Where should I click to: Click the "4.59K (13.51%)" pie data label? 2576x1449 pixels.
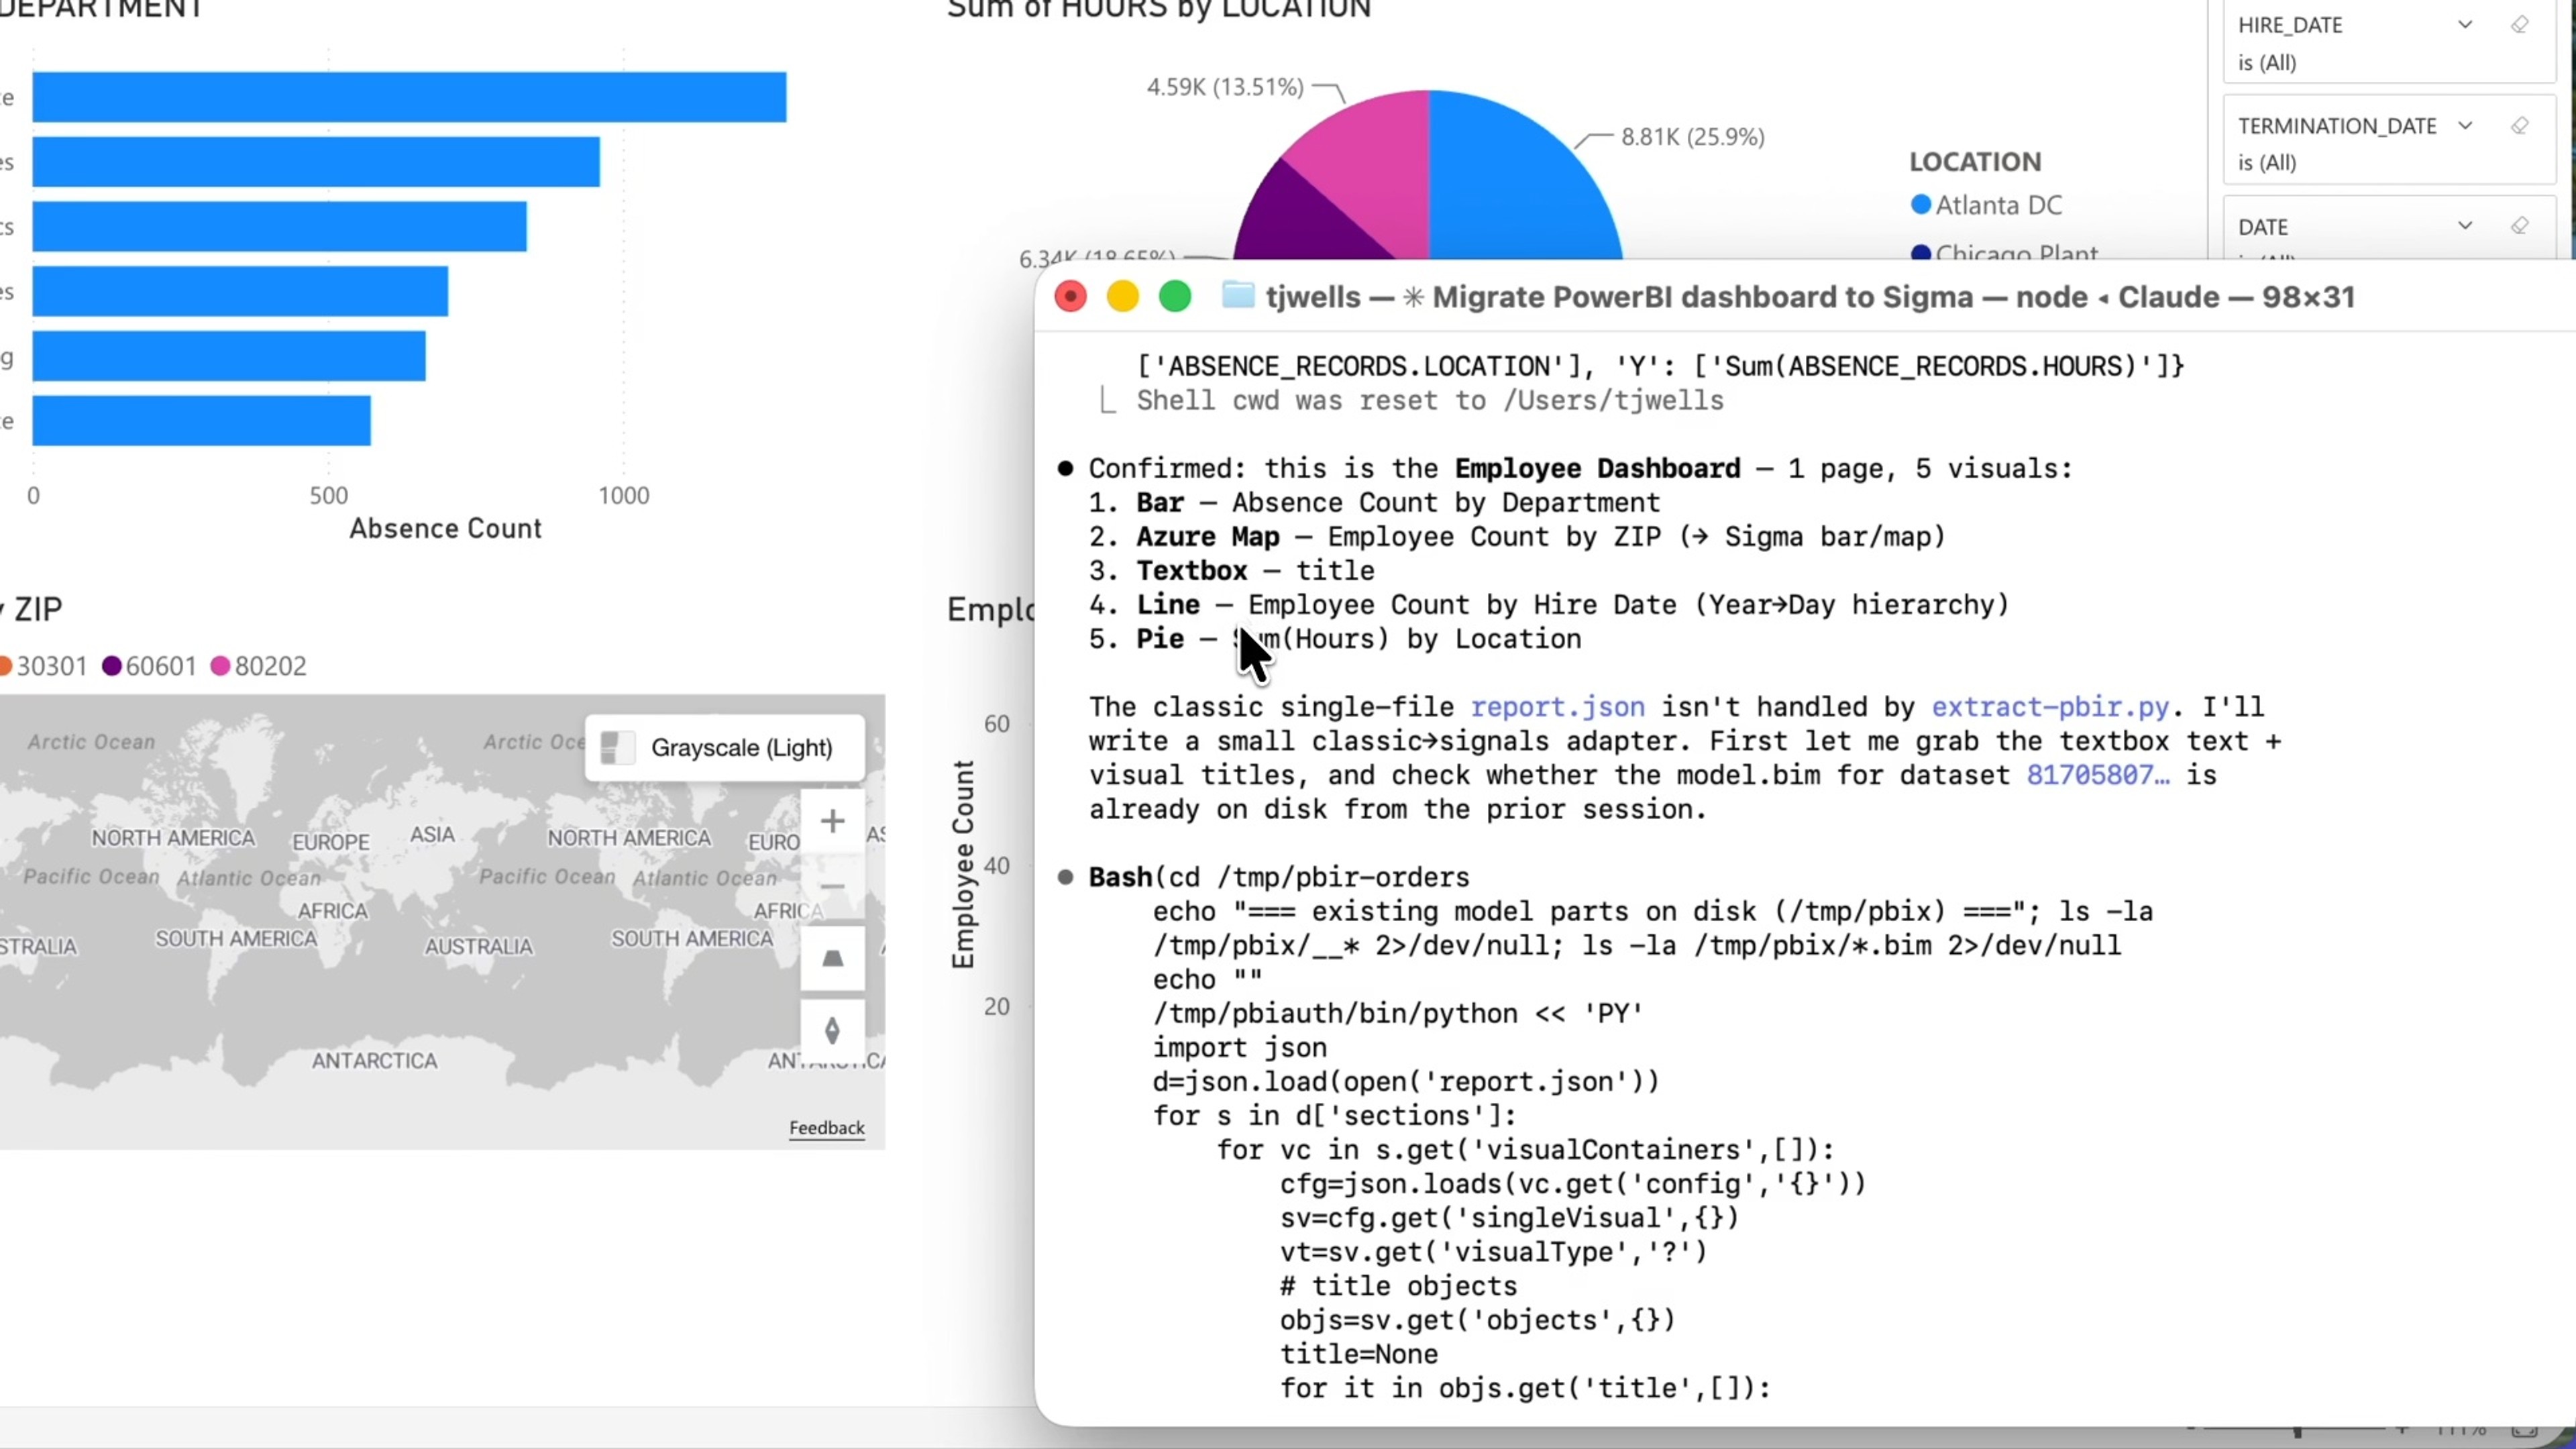point(1225,87)
